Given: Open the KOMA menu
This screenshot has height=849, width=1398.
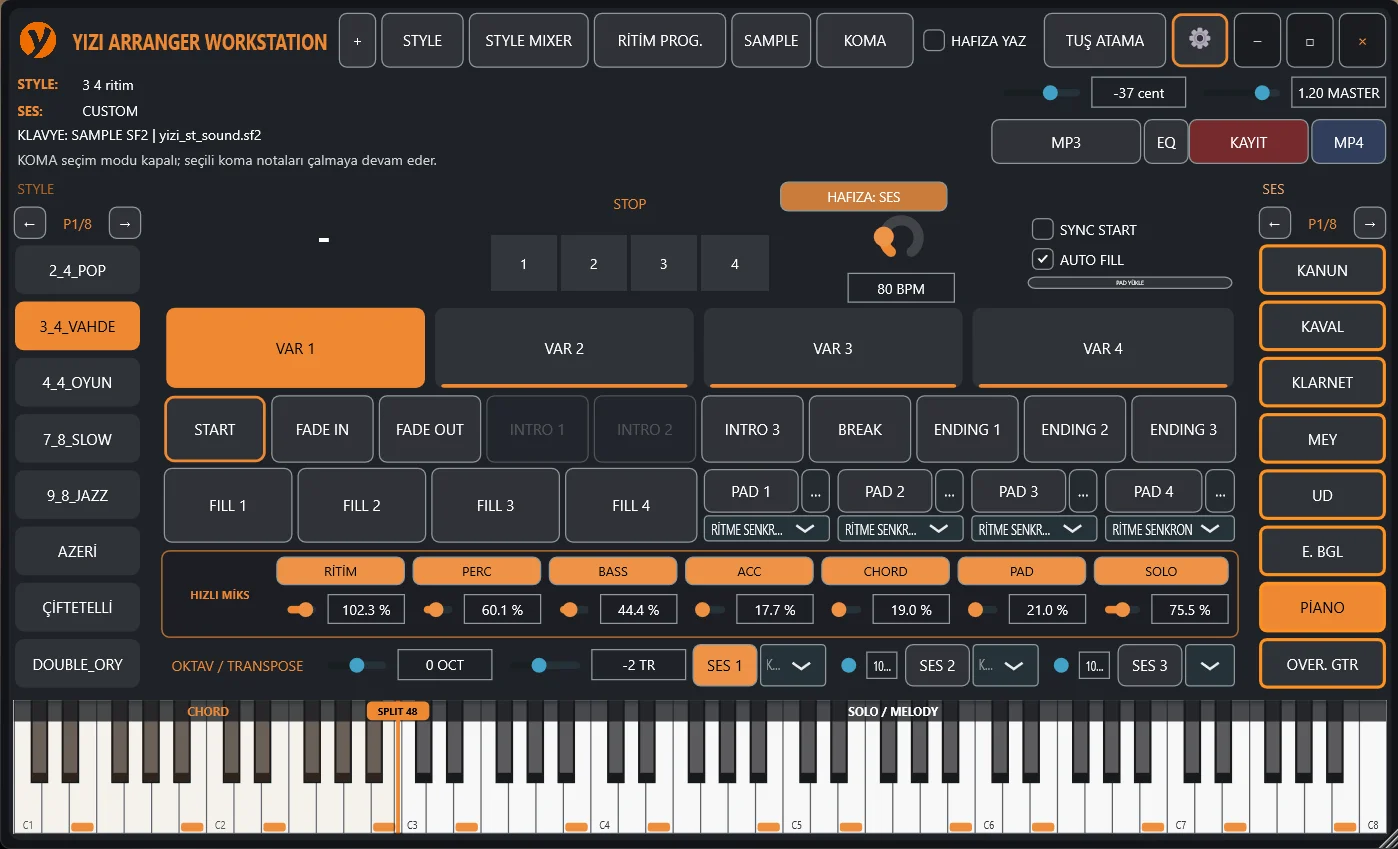Looking at the screenshot, I should (x=865, y=41).
